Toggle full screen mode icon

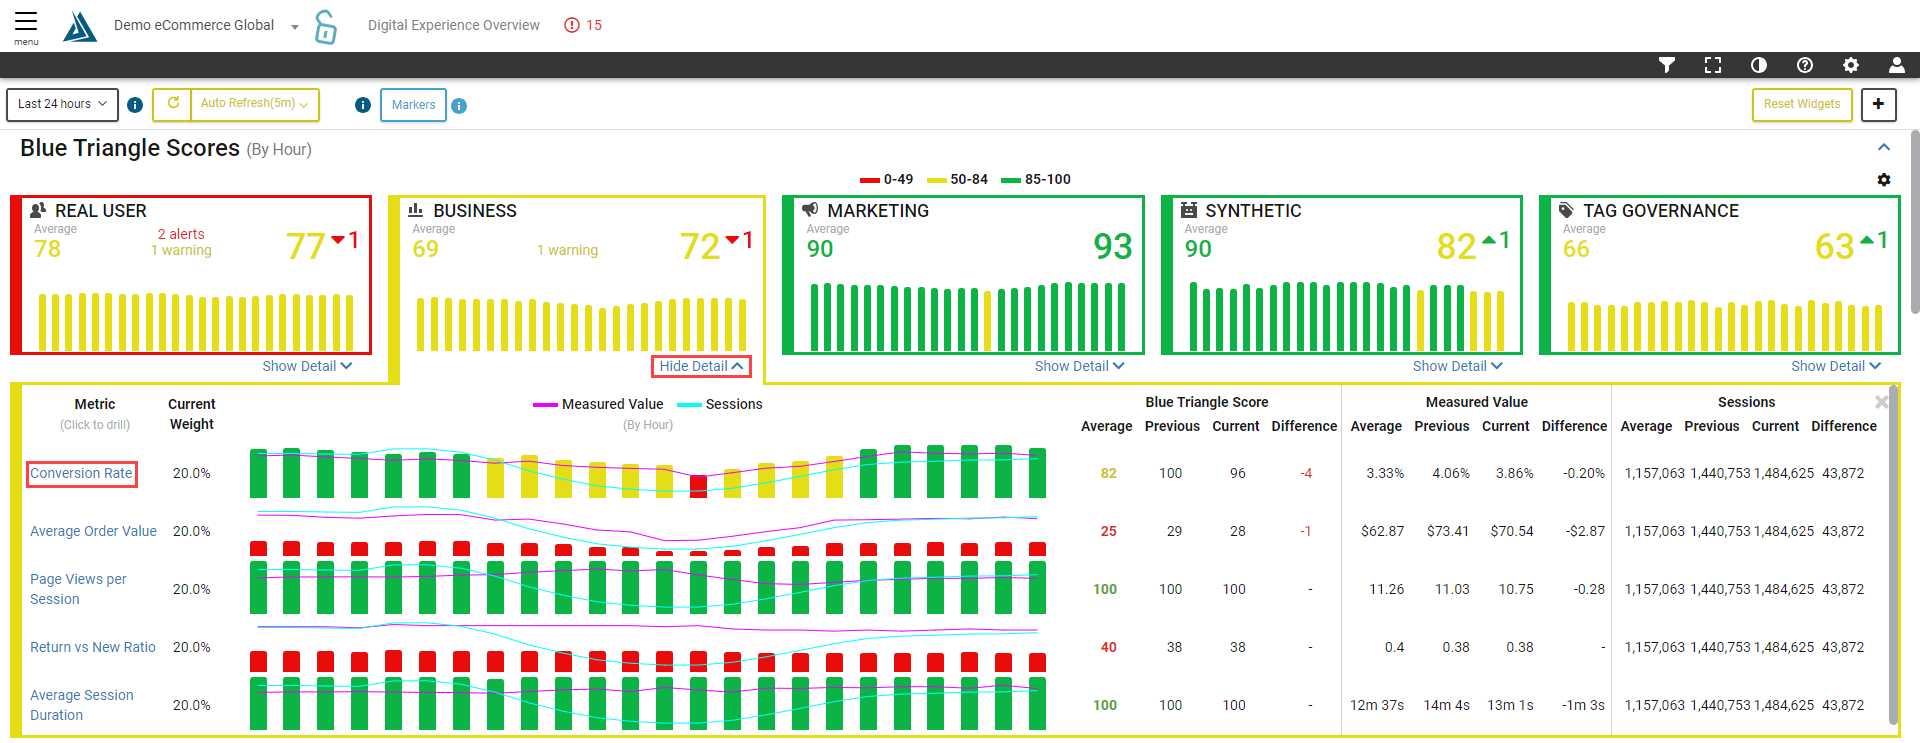tap(1713, 65)
